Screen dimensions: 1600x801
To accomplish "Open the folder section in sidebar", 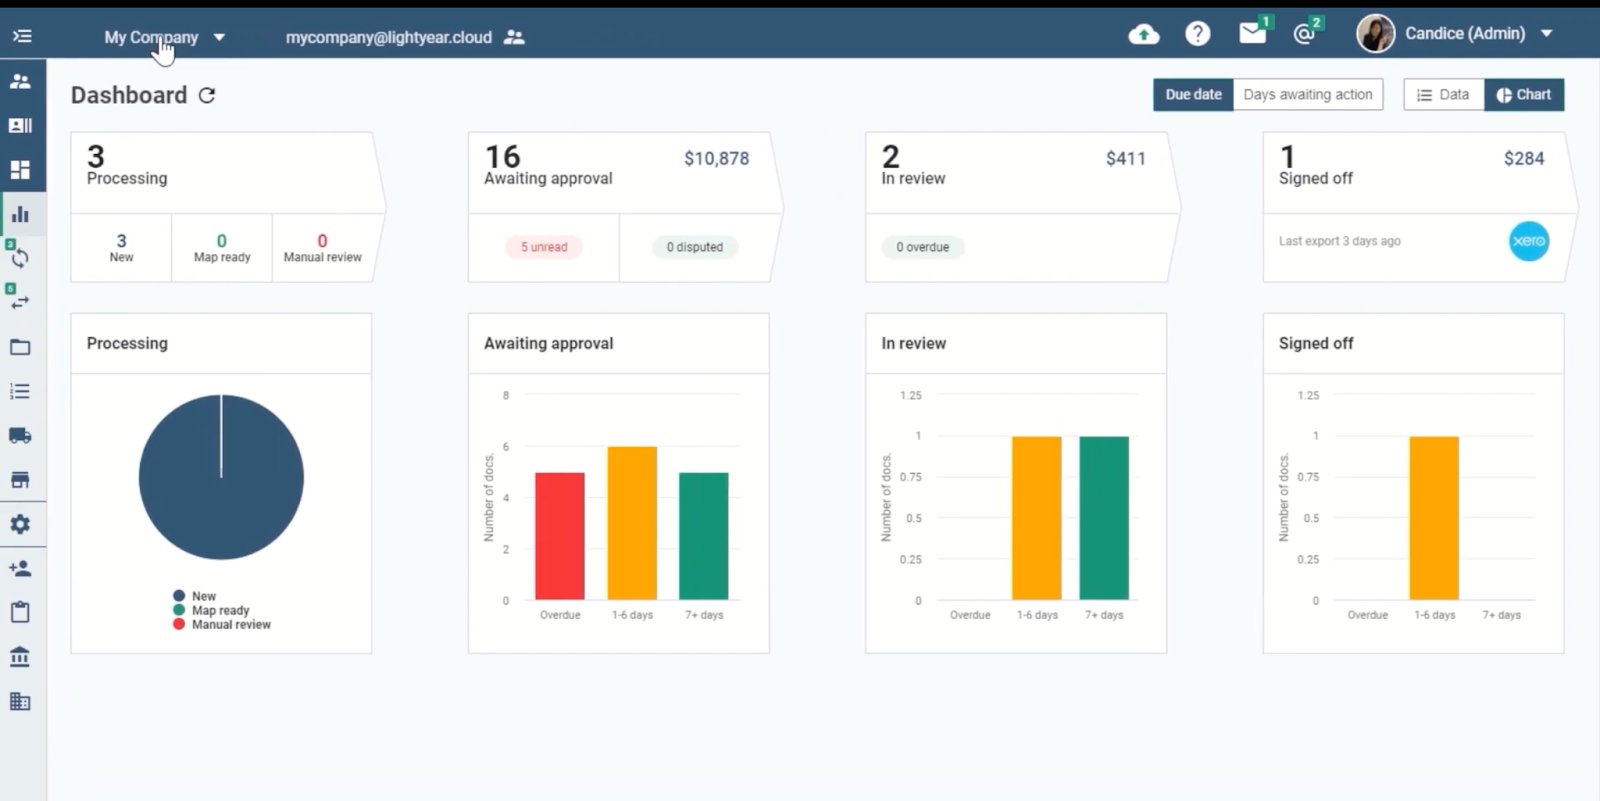I will tap(20, 347).
